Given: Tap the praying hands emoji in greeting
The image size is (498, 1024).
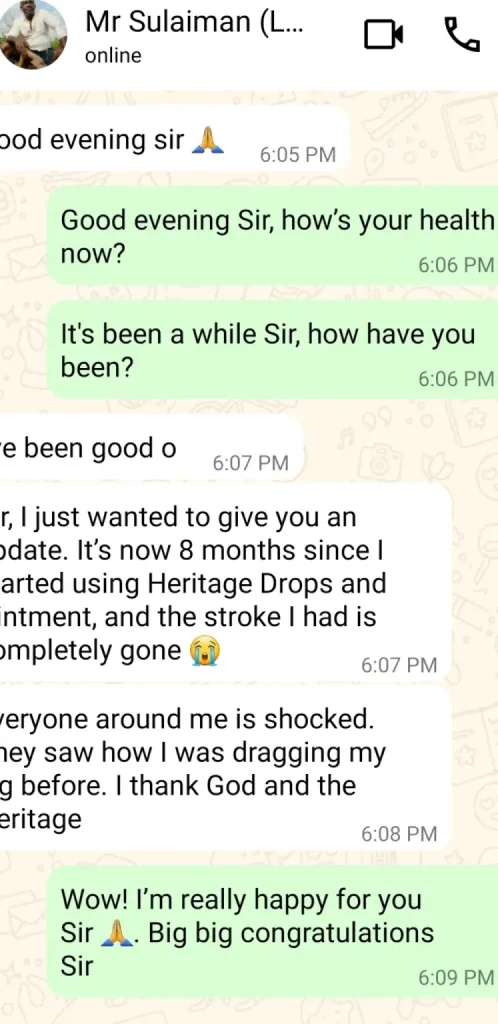Looking at the screenshot, I should click(208, 139).
